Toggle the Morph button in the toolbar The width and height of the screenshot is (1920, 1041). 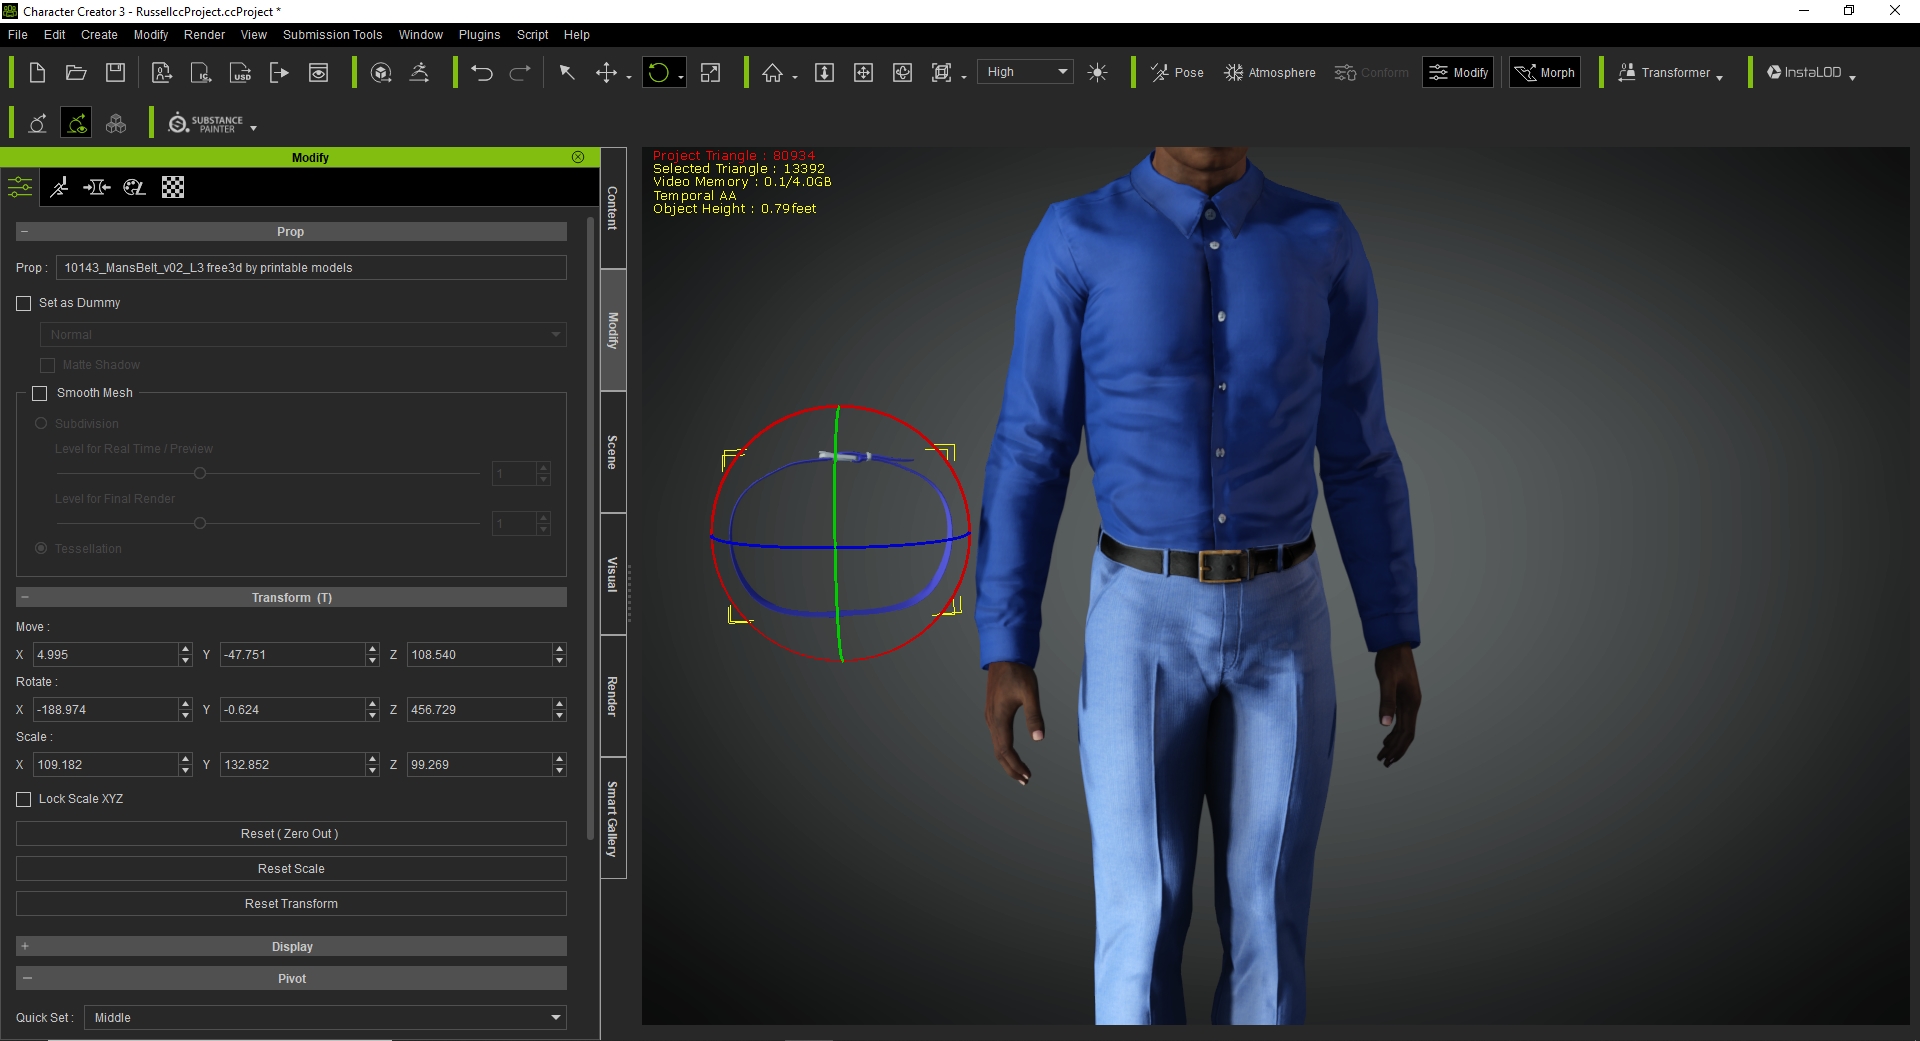click(1544, 73)
